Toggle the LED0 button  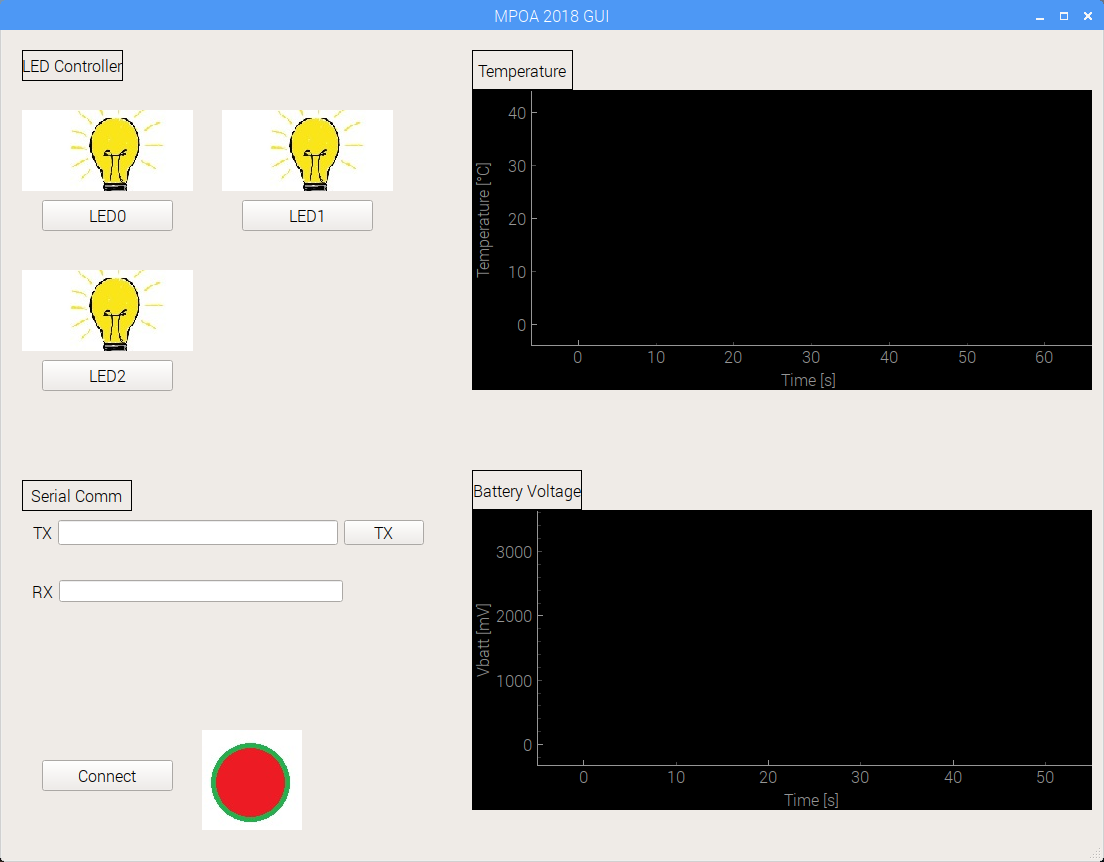[107, 216]
